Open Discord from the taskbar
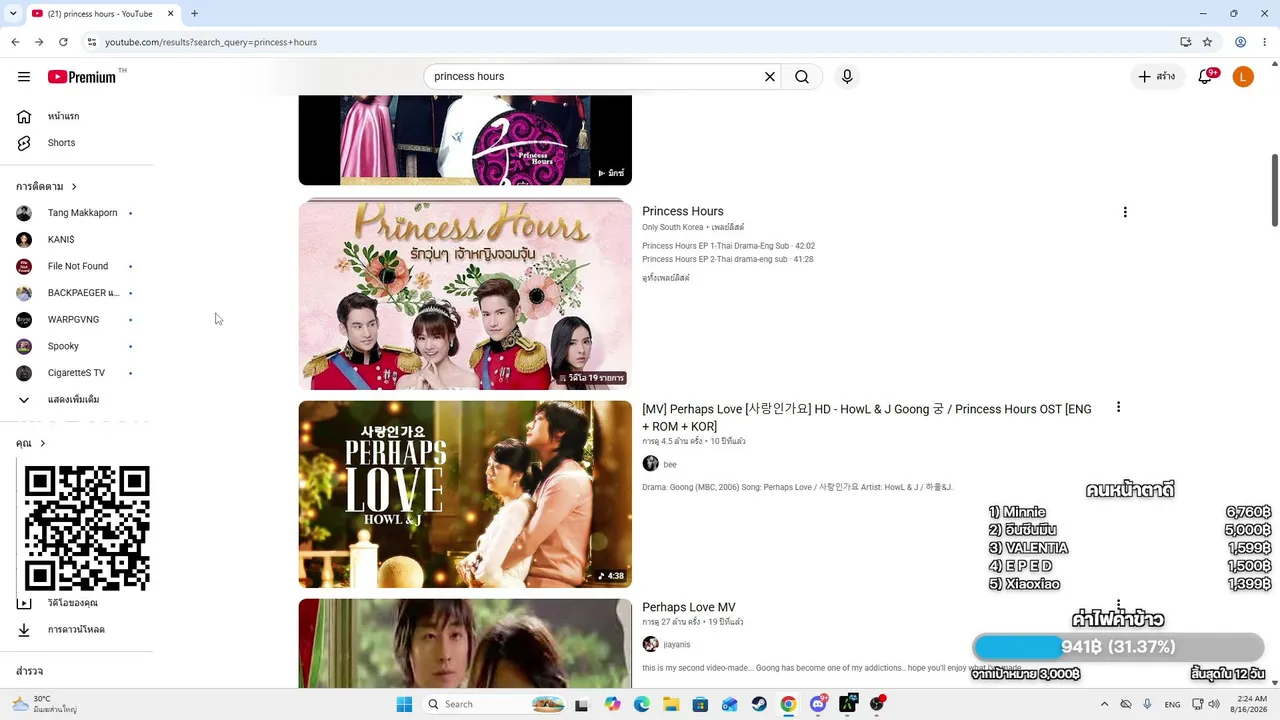 [x=818, y=704]
